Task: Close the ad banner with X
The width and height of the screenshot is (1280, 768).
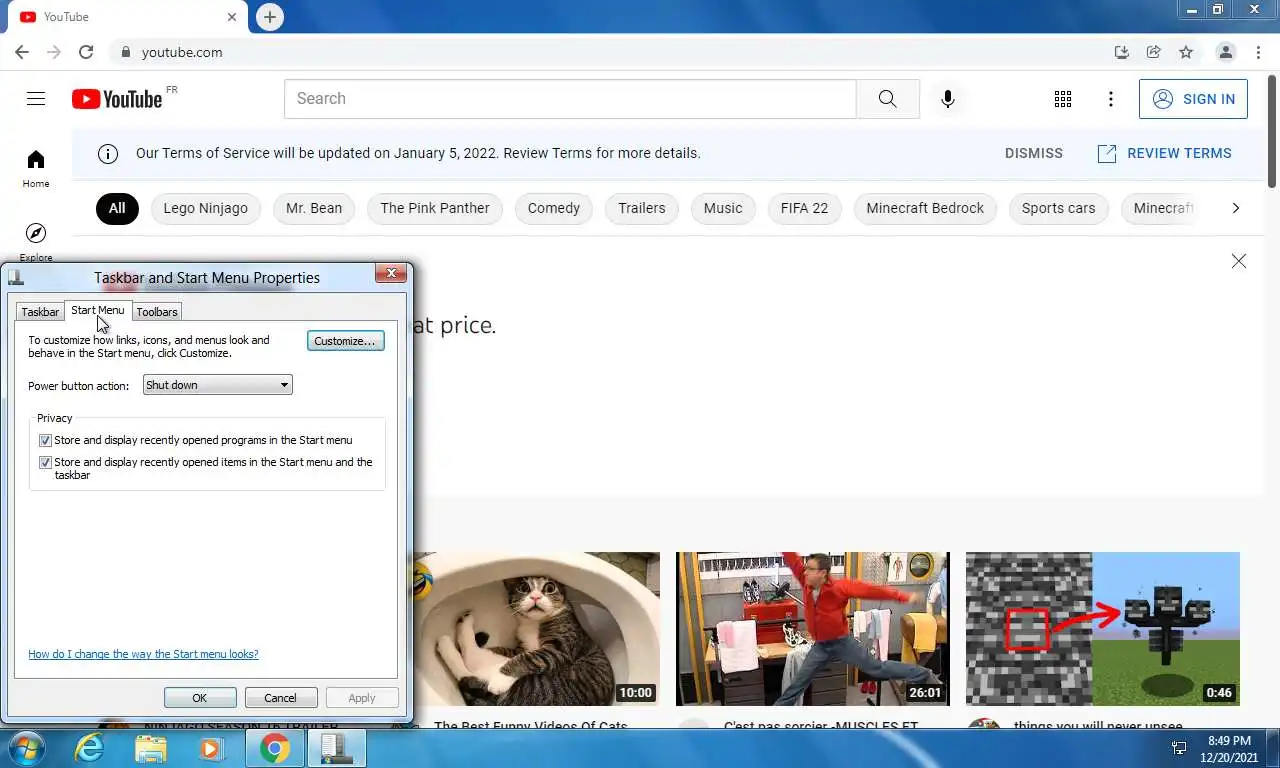Action: [x=1239, y=261]
